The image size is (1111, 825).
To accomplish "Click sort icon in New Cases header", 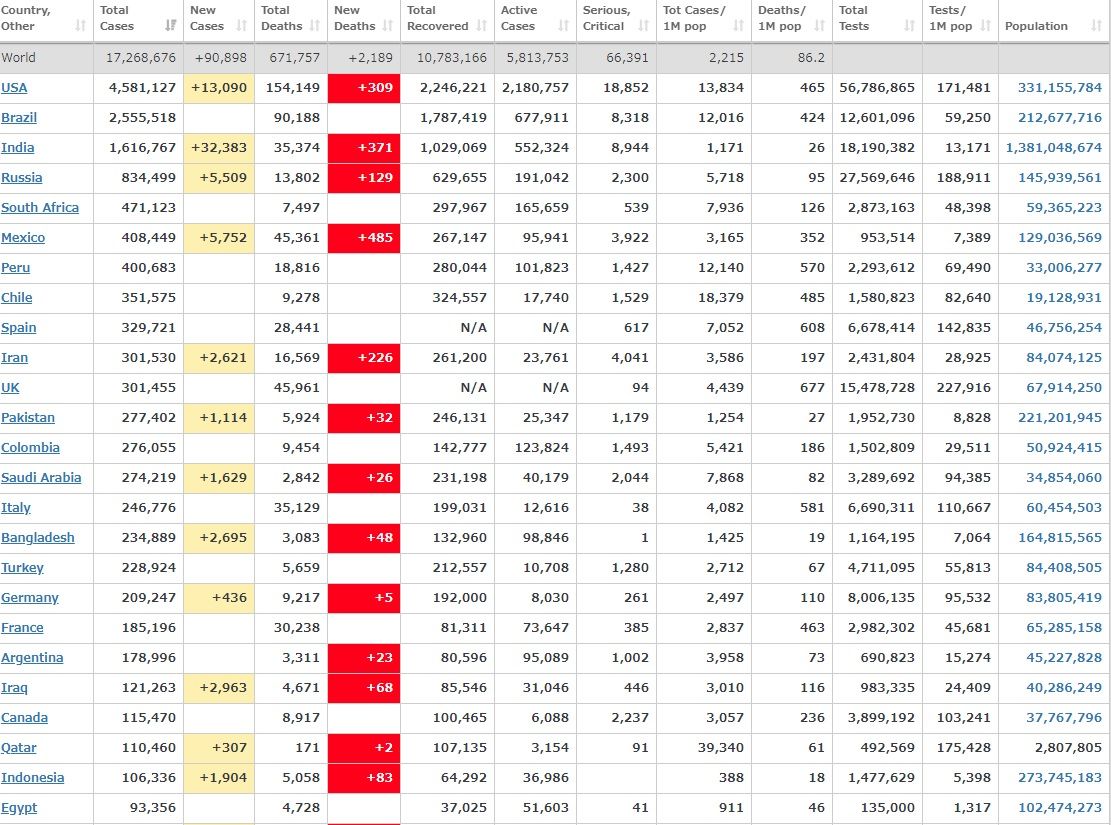I will 242,26.
